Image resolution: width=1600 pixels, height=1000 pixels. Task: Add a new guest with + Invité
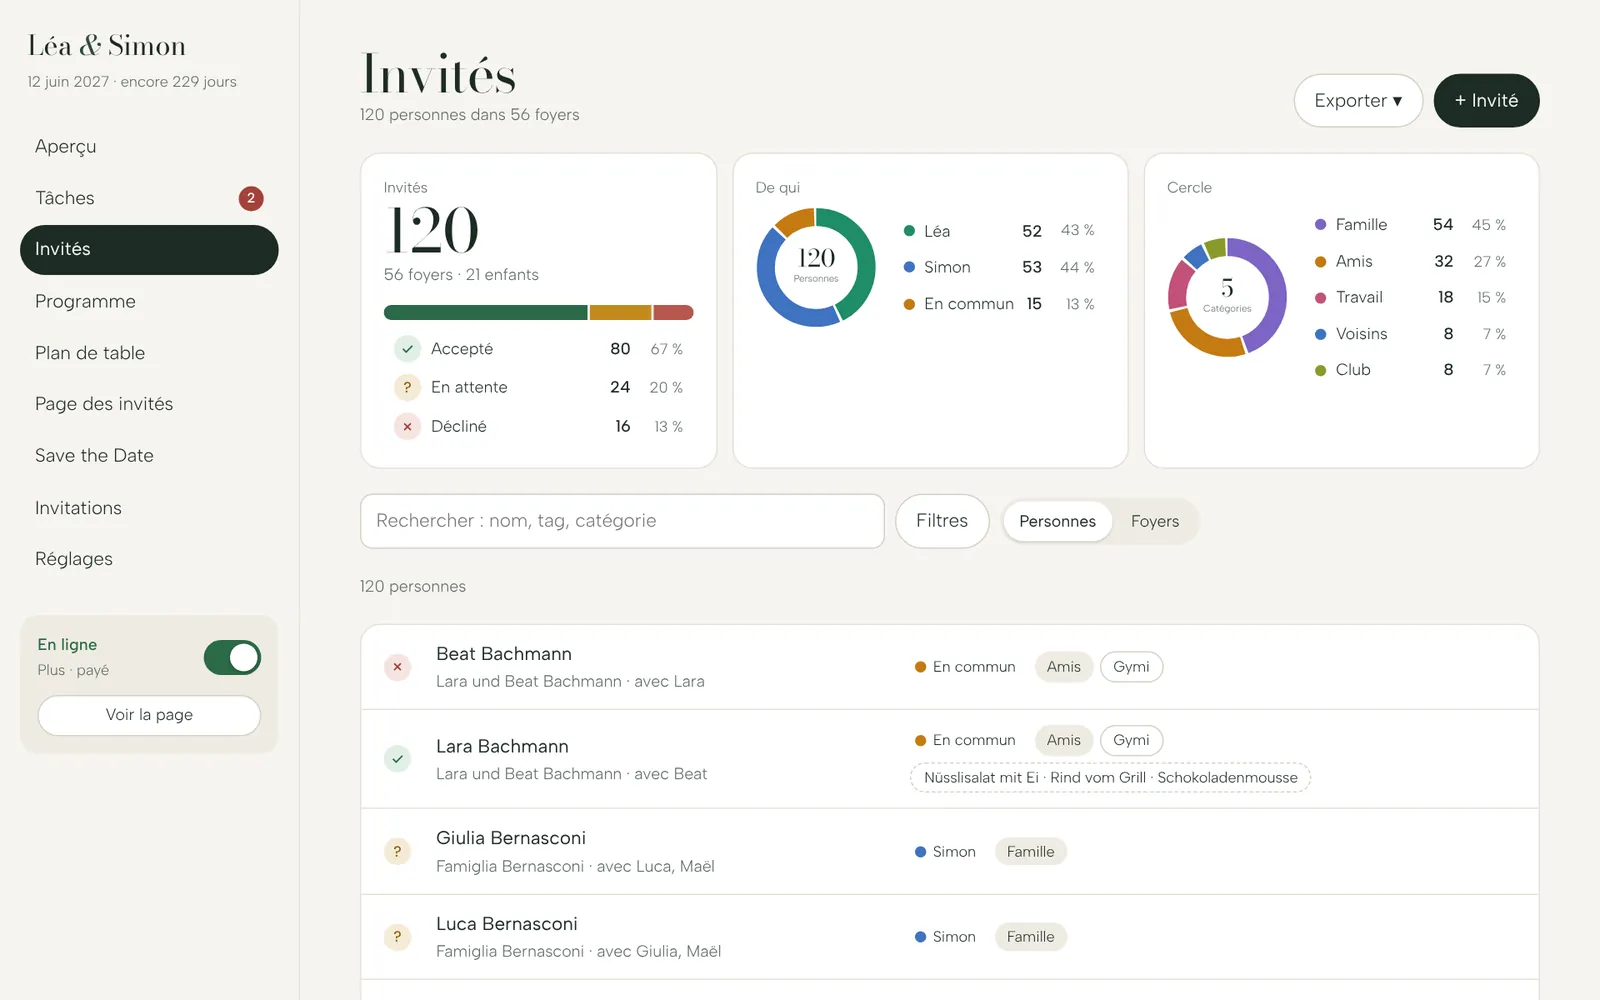tap(1486, 101)
